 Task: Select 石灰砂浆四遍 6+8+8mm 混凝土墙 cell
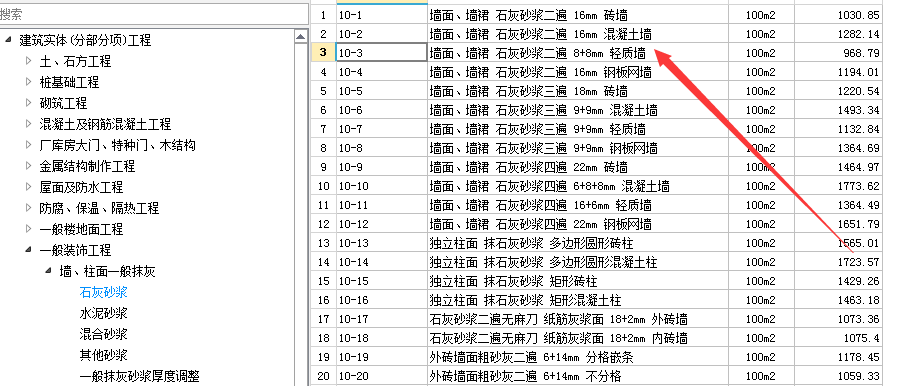578,186
